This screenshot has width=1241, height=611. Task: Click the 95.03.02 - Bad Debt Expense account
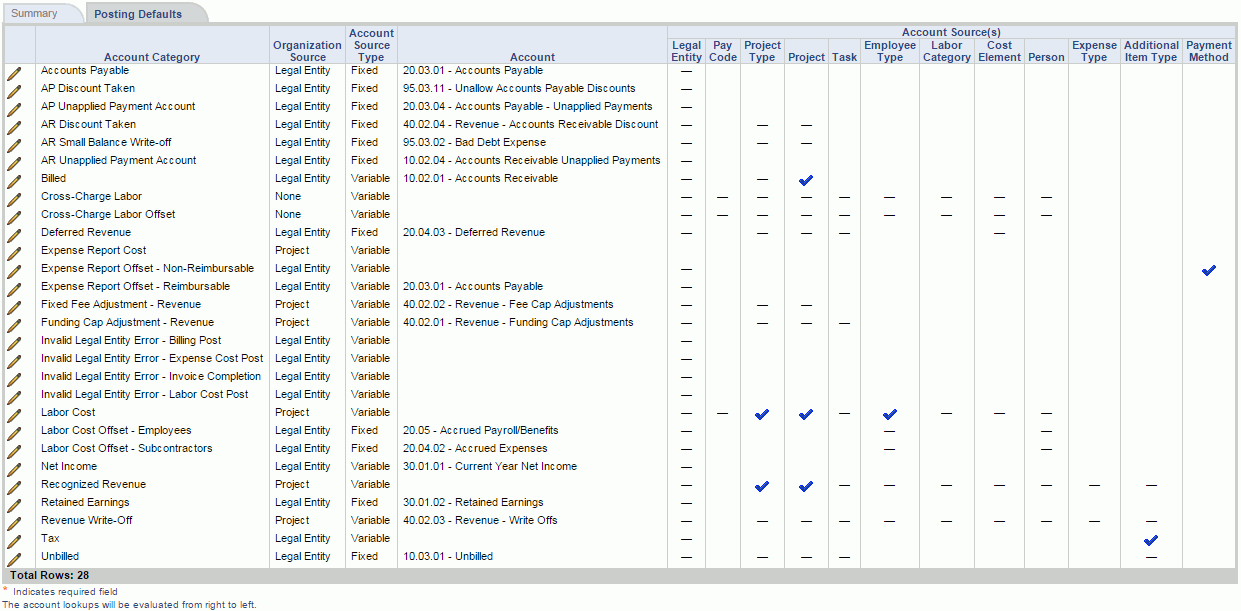pos(474,143)
